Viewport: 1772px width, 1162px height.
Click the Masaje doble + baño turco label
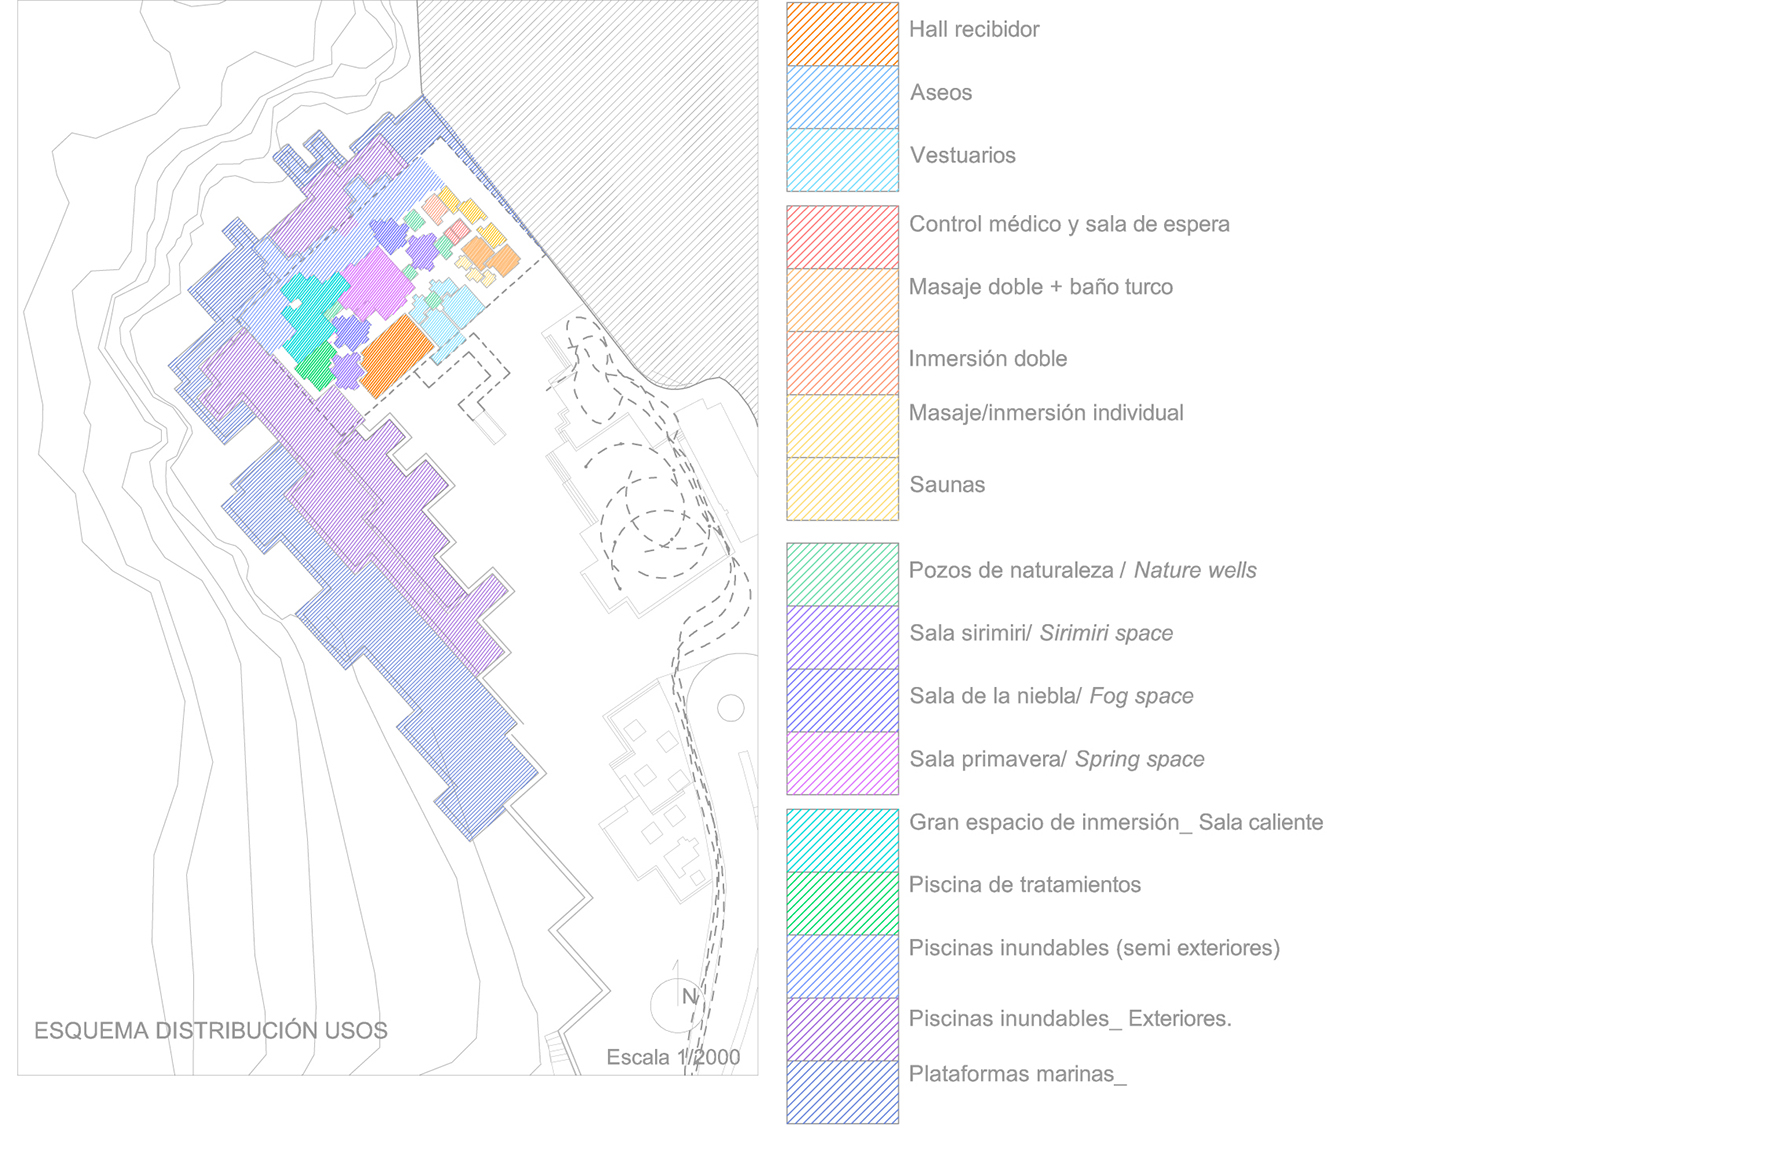click(x=1040, y=287)
